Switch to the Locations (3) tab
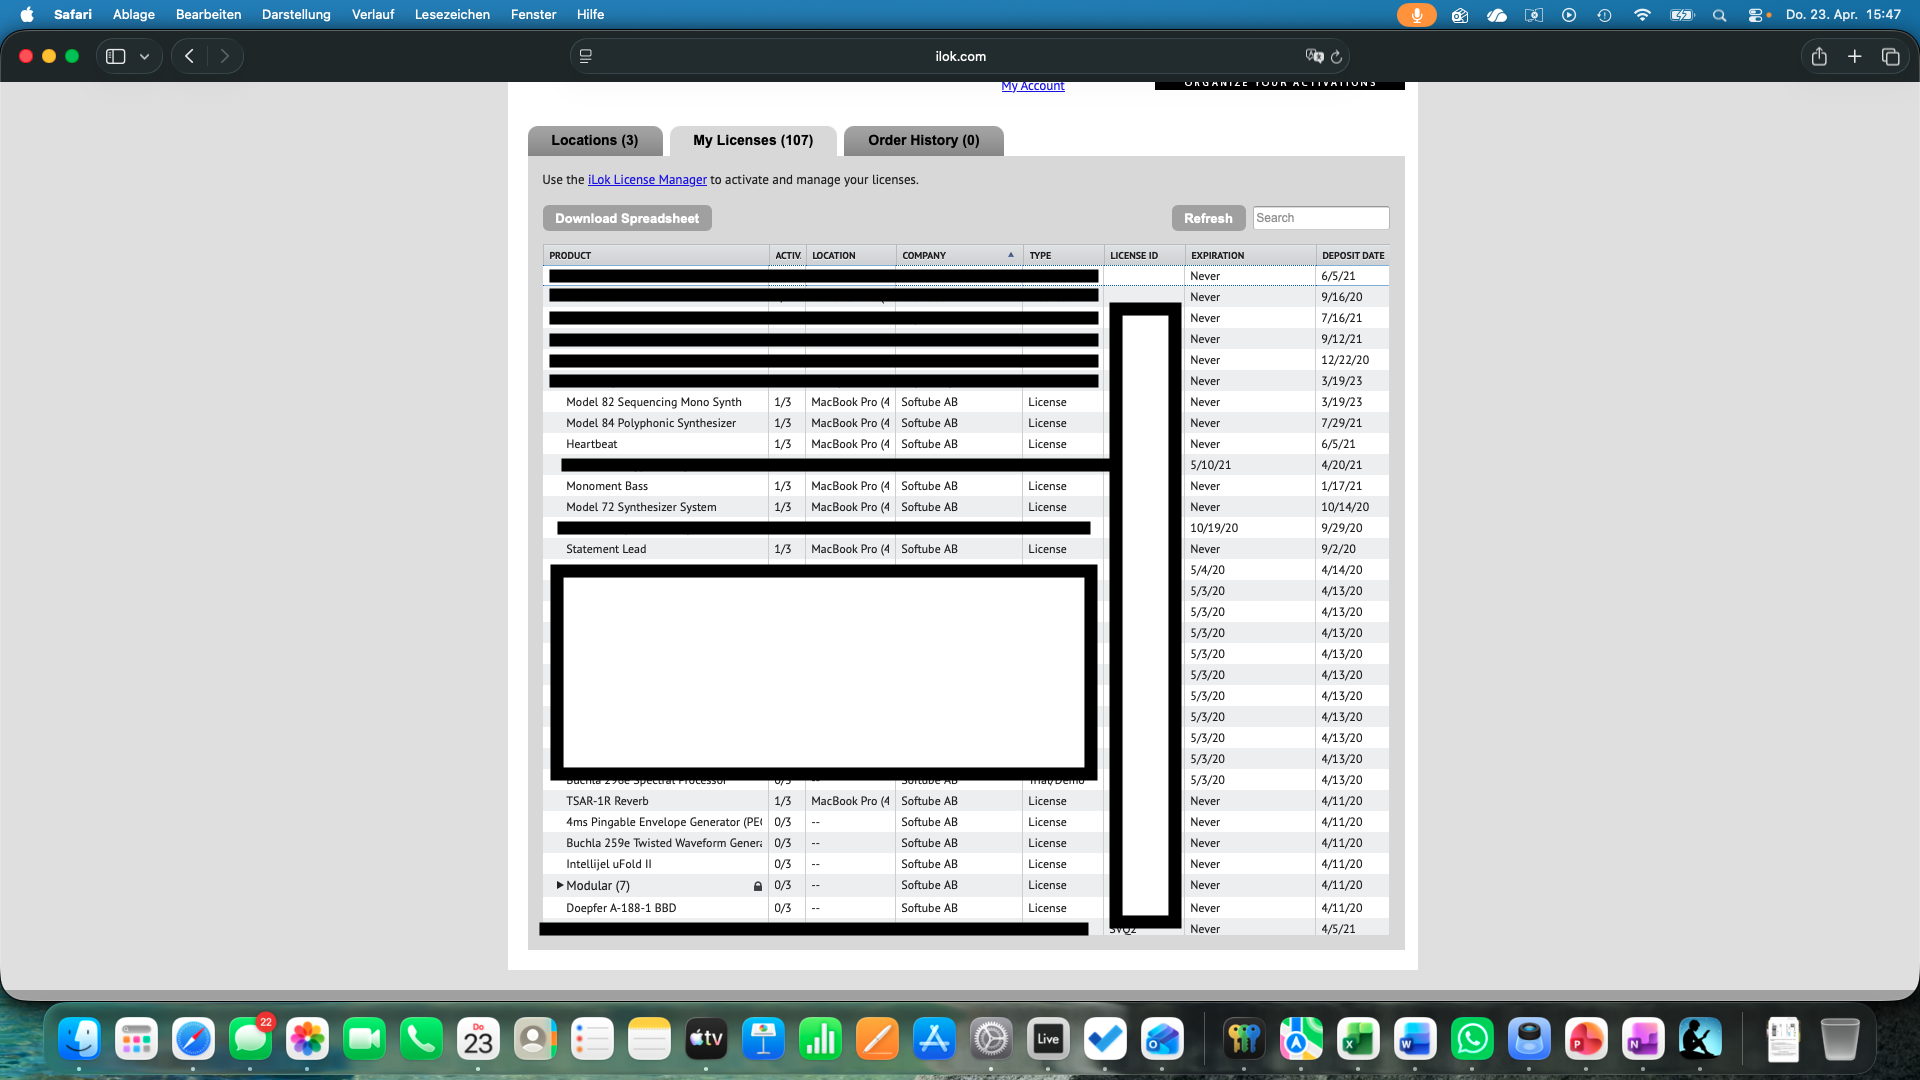This screenshot has width=1920, height=1080. (x=594, y=141)
